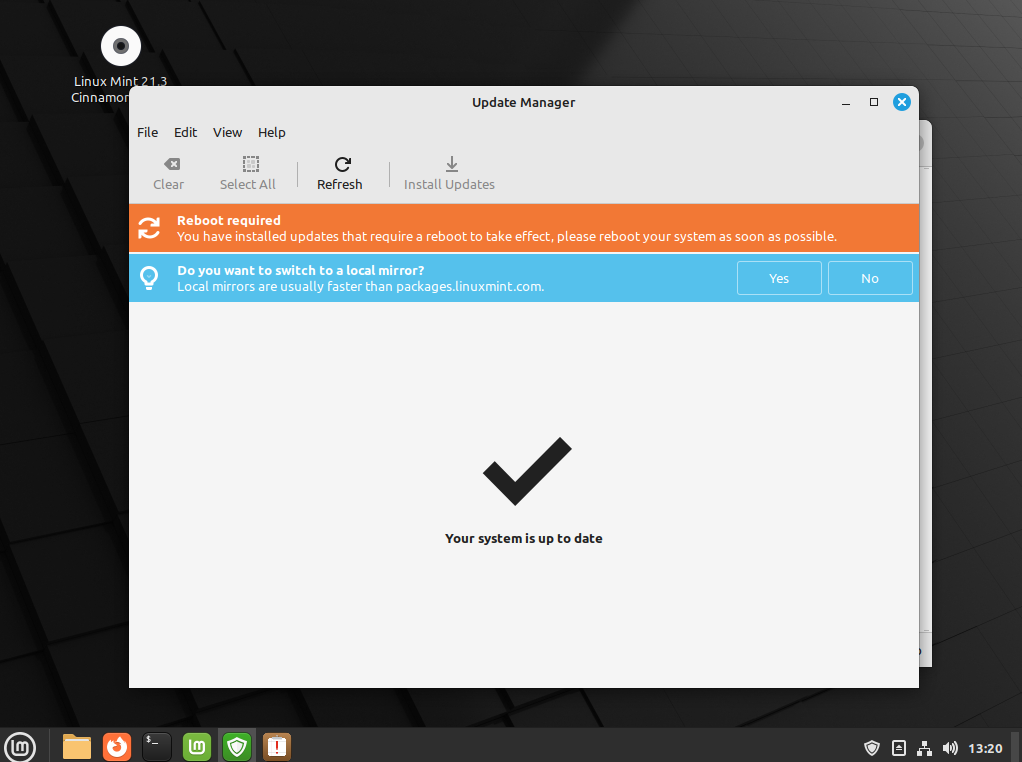Open the network tray icon
The height and width of the screenshot is (762, 1022).
(x=924, y=748)
